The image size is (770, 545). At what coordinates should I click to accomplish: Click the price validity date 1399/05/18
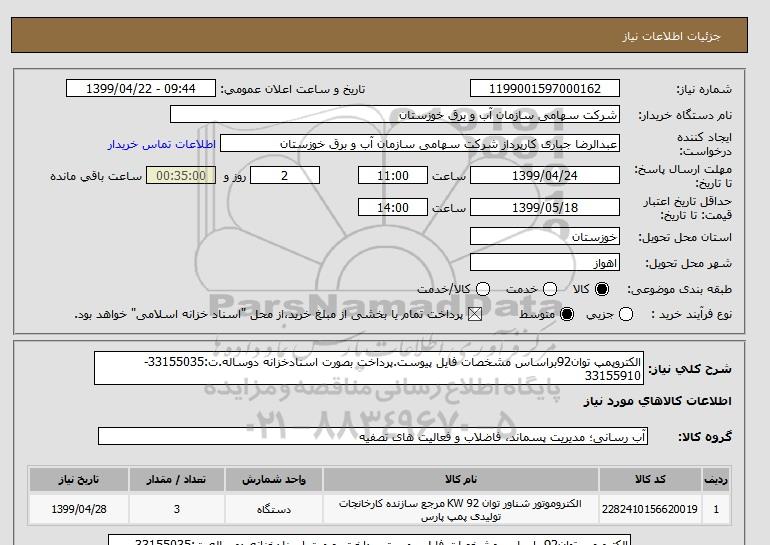(x=545, y=207)
